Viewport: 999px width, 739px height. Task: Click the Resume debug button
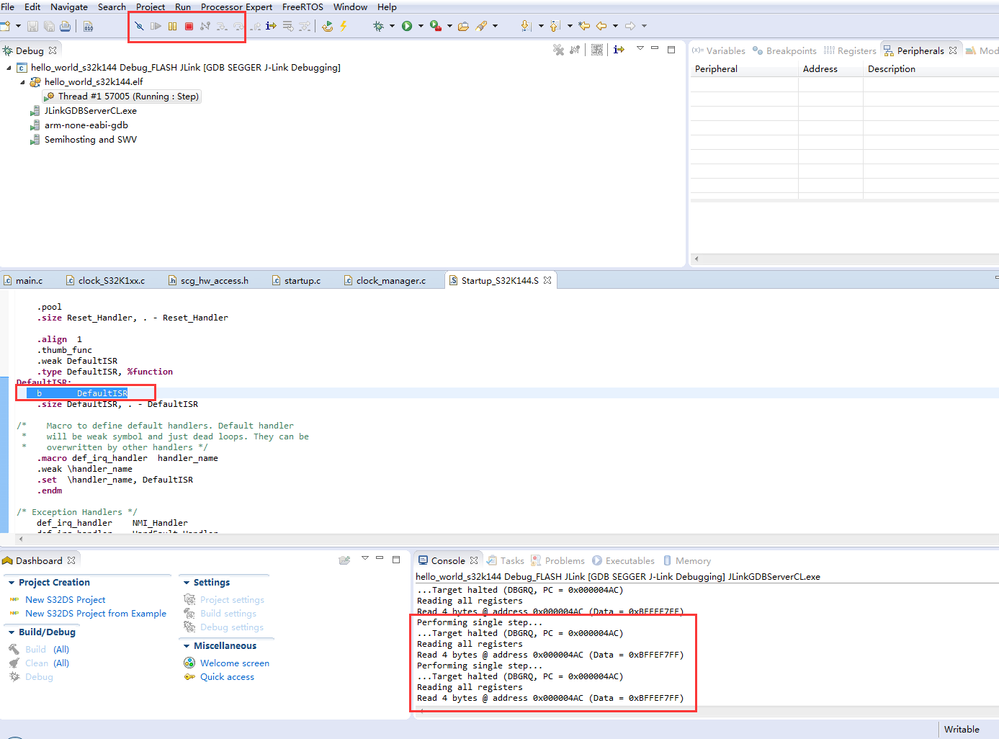(x=155, y=26)
